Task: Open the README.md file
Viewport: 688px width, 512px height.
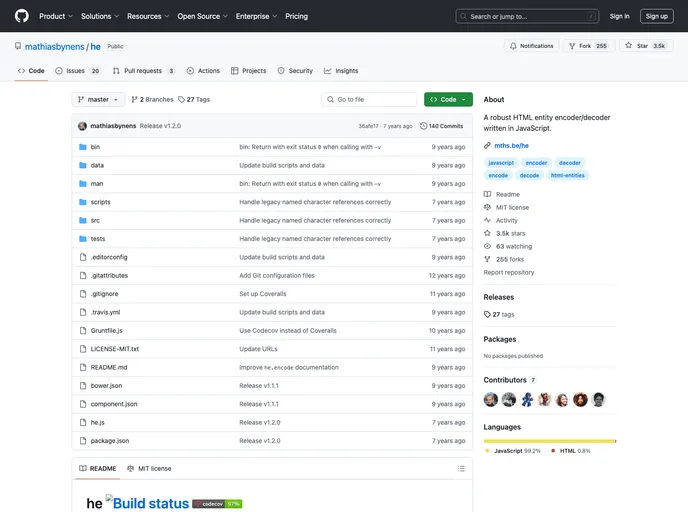Action: tap(109, 367)
